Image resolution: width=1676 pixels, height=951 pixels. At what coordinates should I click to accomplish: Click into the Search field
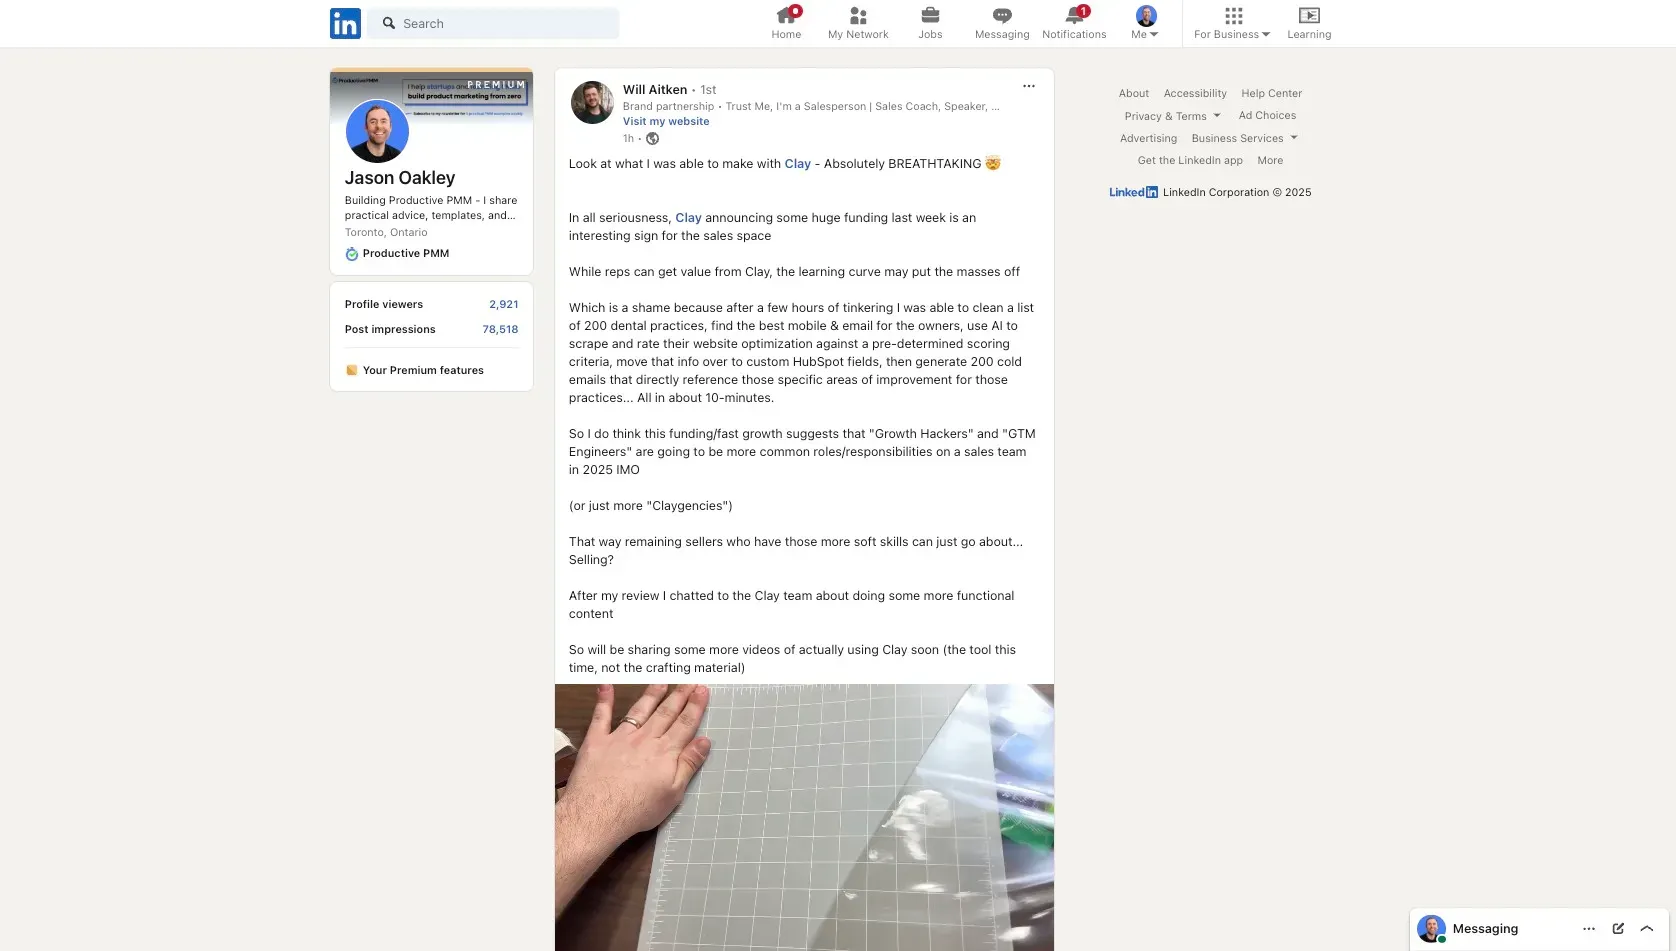tap(493, 23)
